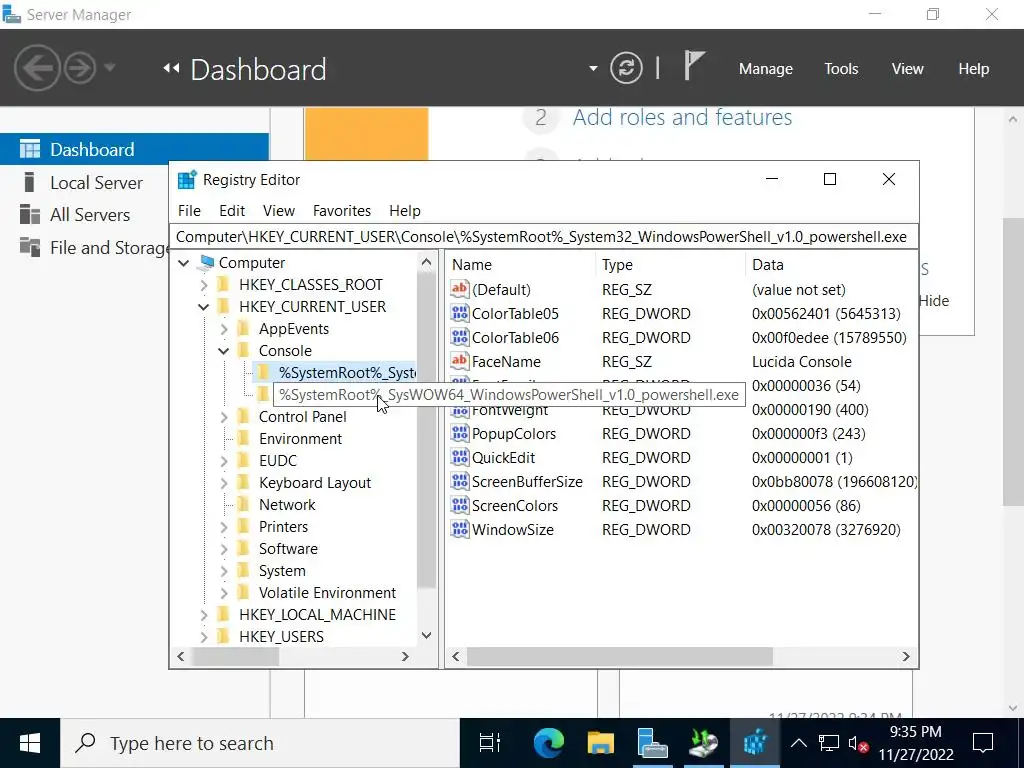Viewport: 1024px width, 768px height.
Task: Click the Registry Editor title bar icon
Action: tap(187, 180)
